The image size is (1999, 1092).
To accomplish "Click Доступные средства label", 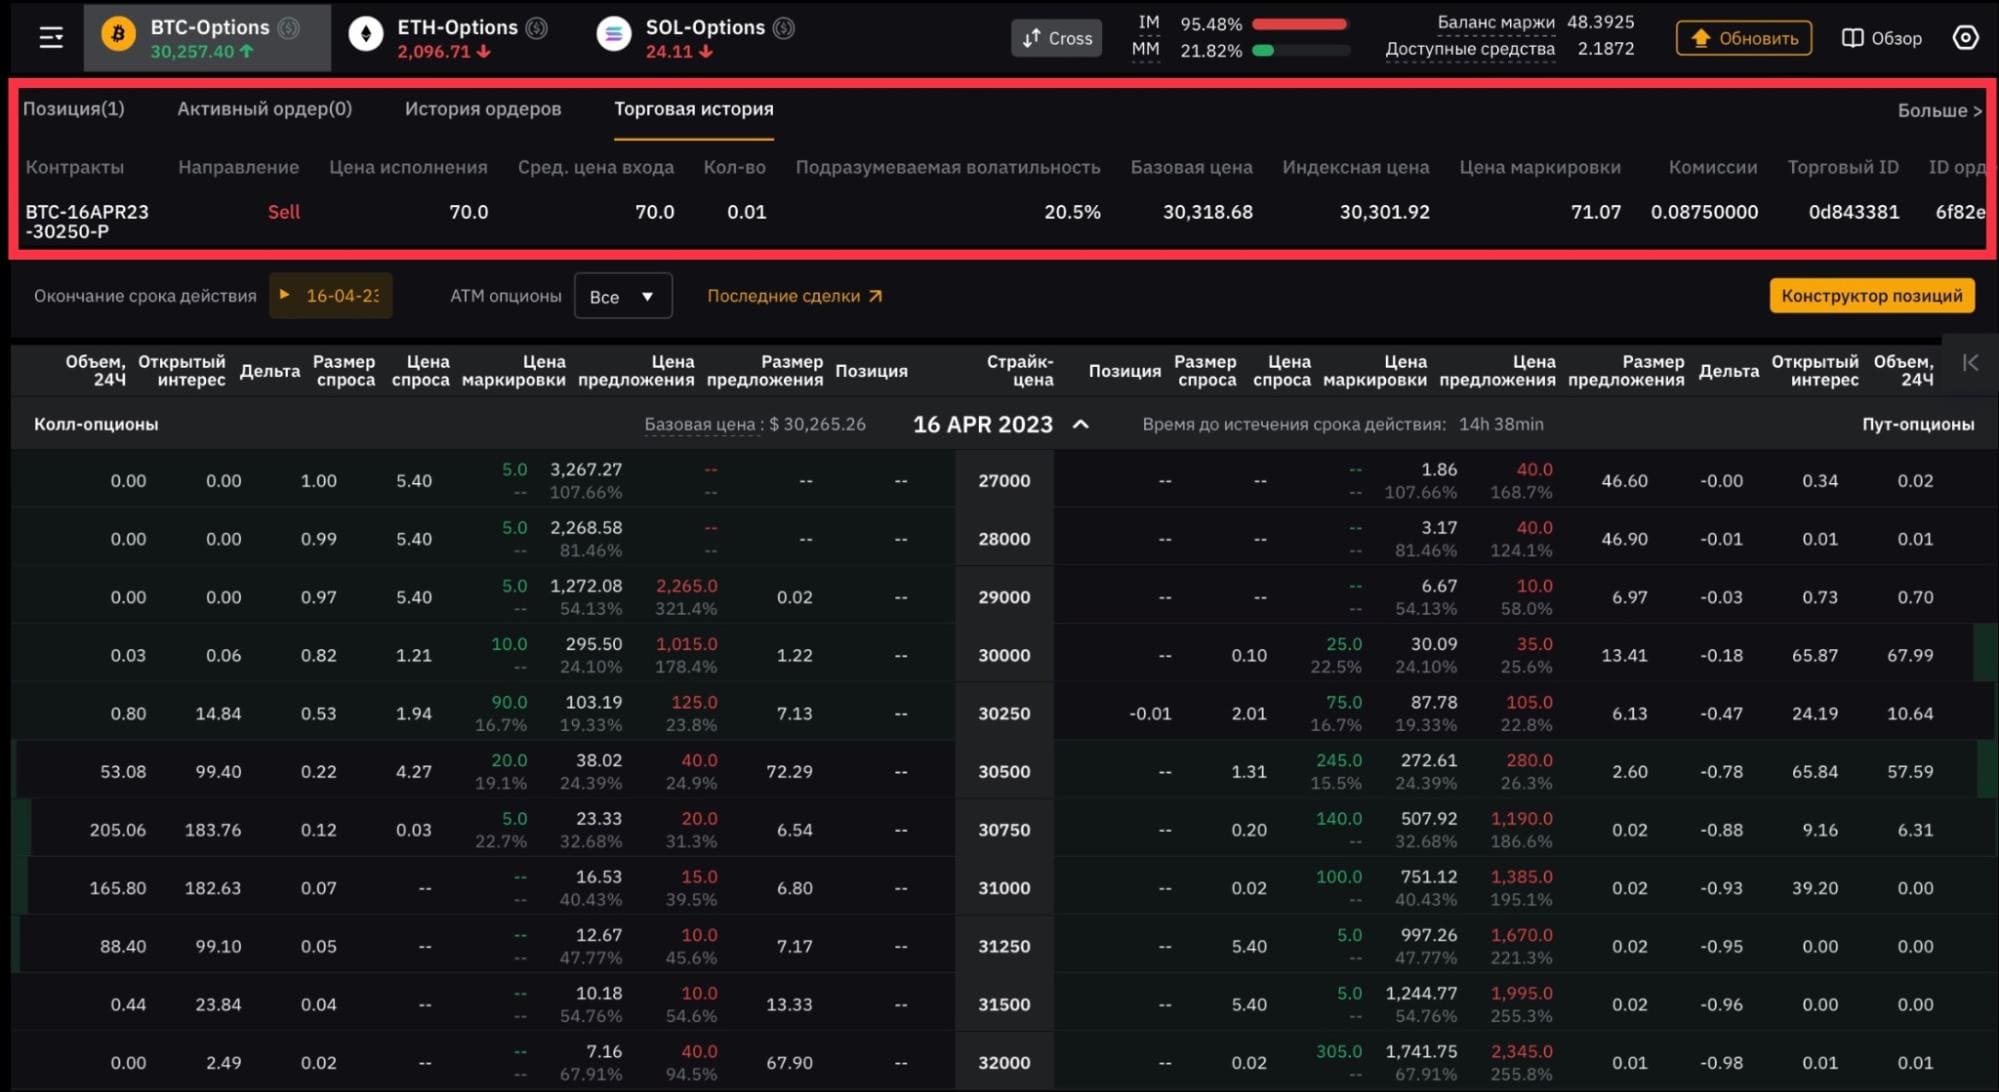I will tap(1470, 49).
